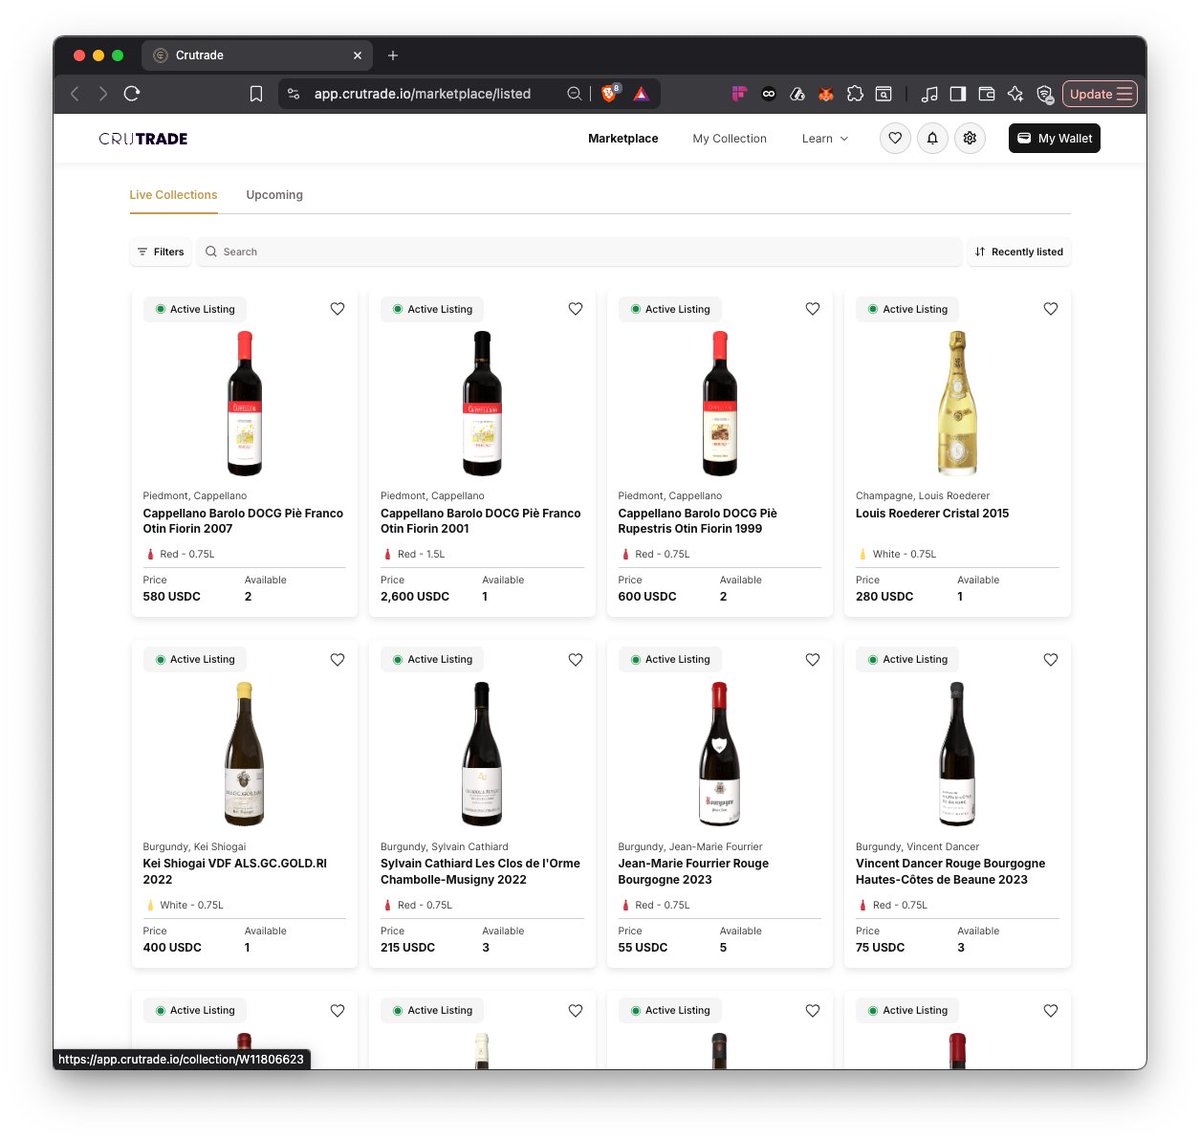Click the site settings icon in address bar
This screenshot has height=1140, width=1200.
pos(293,94)
